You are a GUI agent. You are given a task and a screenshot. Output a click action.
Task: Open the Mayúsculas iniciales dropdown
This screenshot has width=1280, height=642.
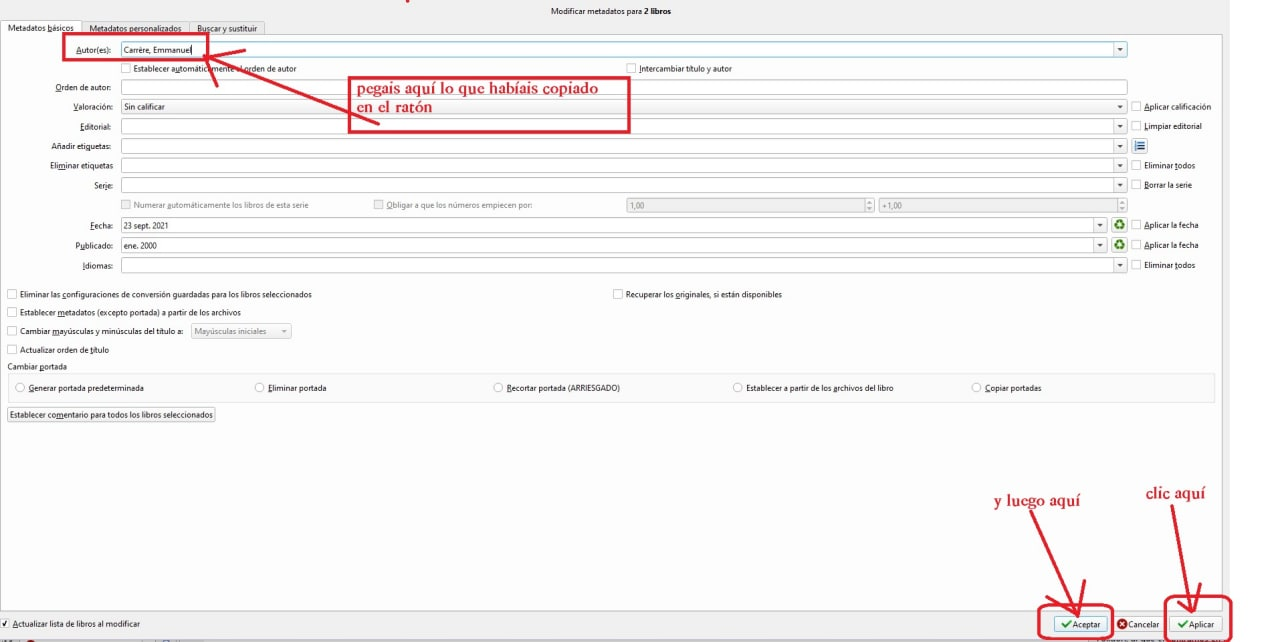241,331
